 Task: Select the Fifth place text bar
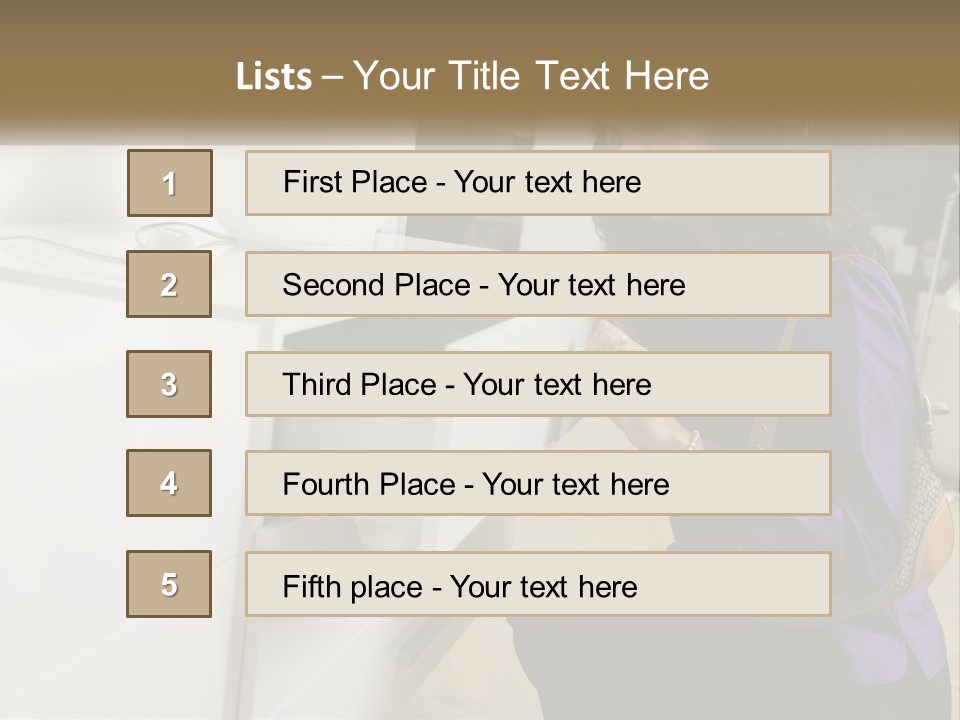(x=538, y=584)
